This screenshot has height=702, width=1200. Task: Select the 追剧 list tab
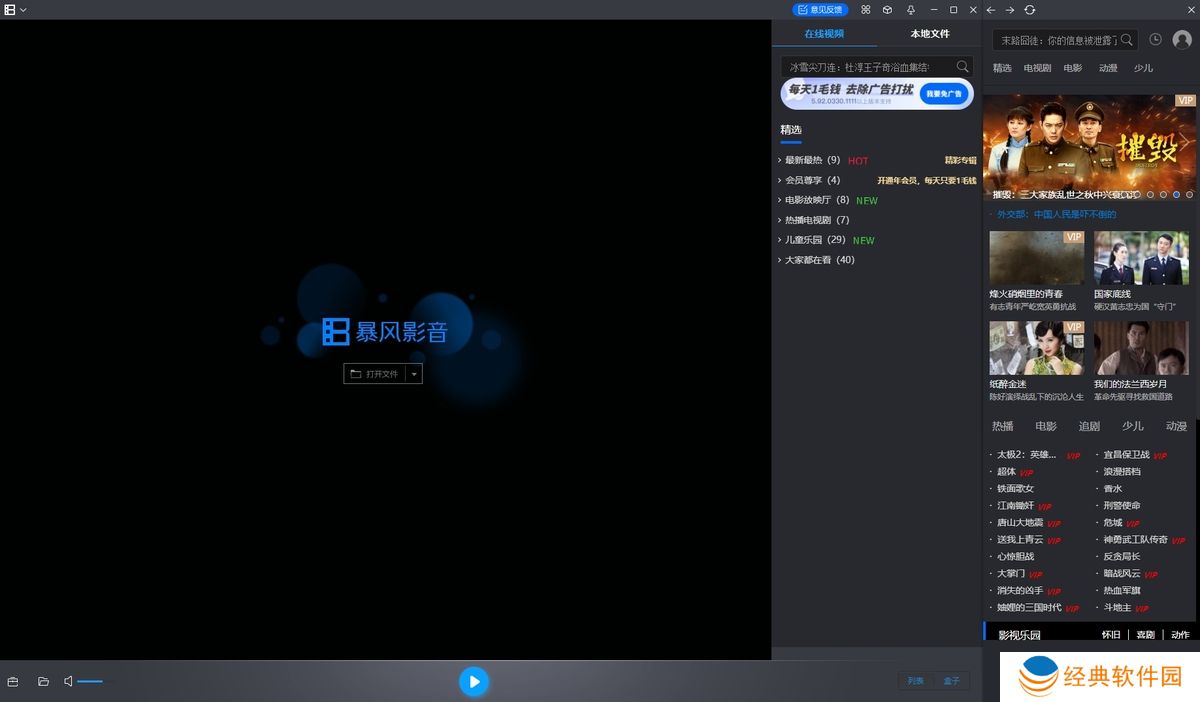[1089, 426]
